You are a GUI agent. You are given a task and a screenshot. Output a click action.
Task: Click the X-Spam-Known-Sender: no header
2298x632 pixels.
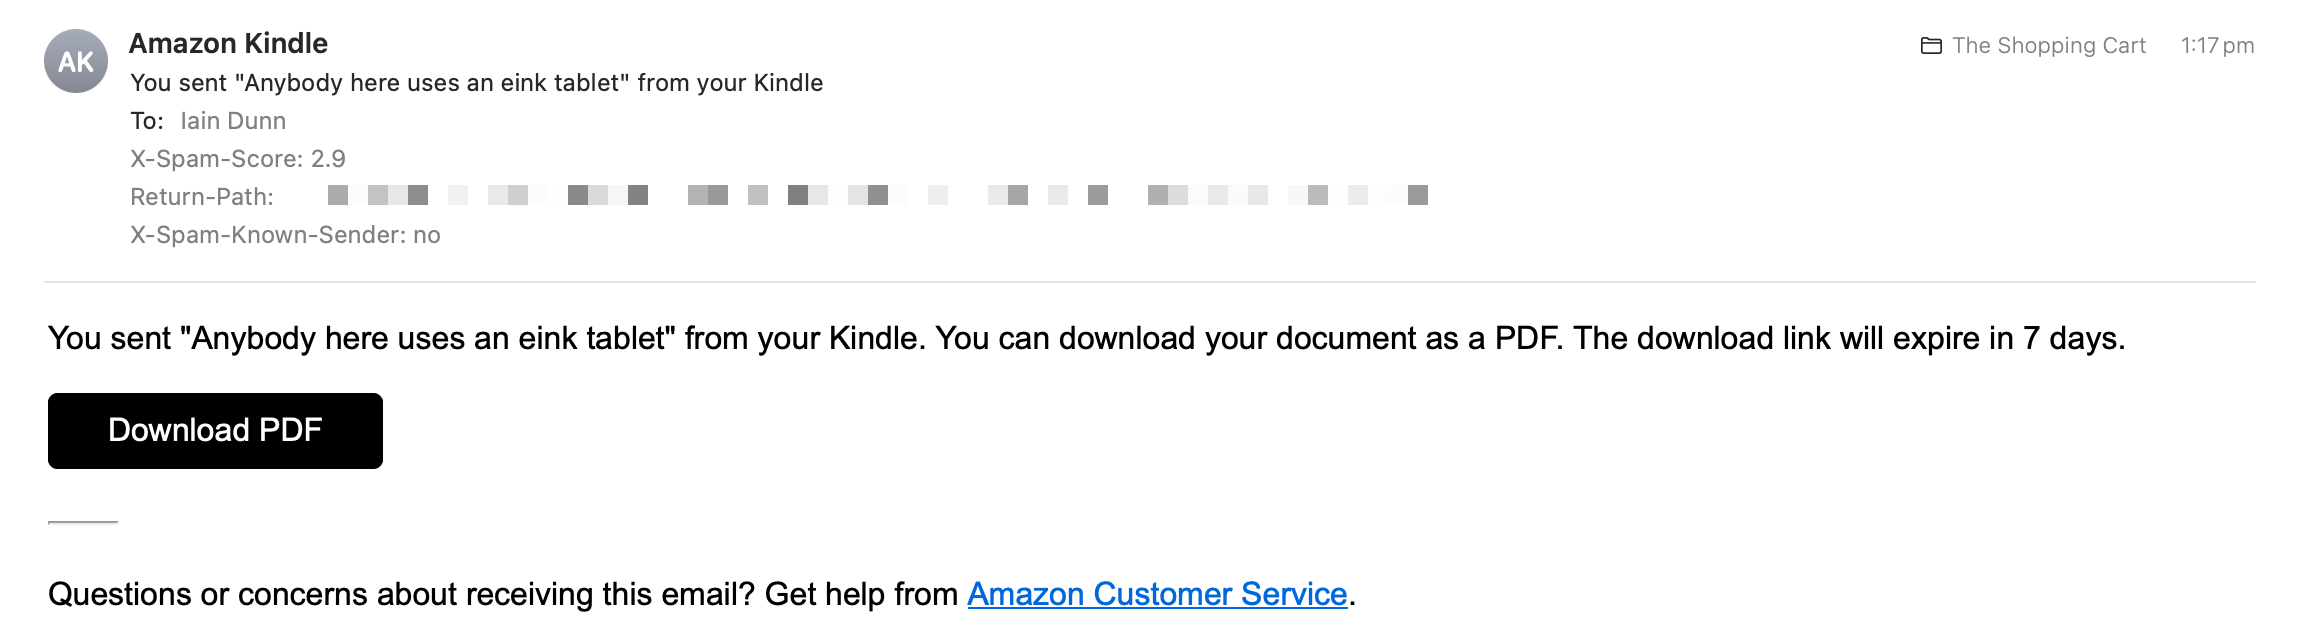tap(285, 235)
